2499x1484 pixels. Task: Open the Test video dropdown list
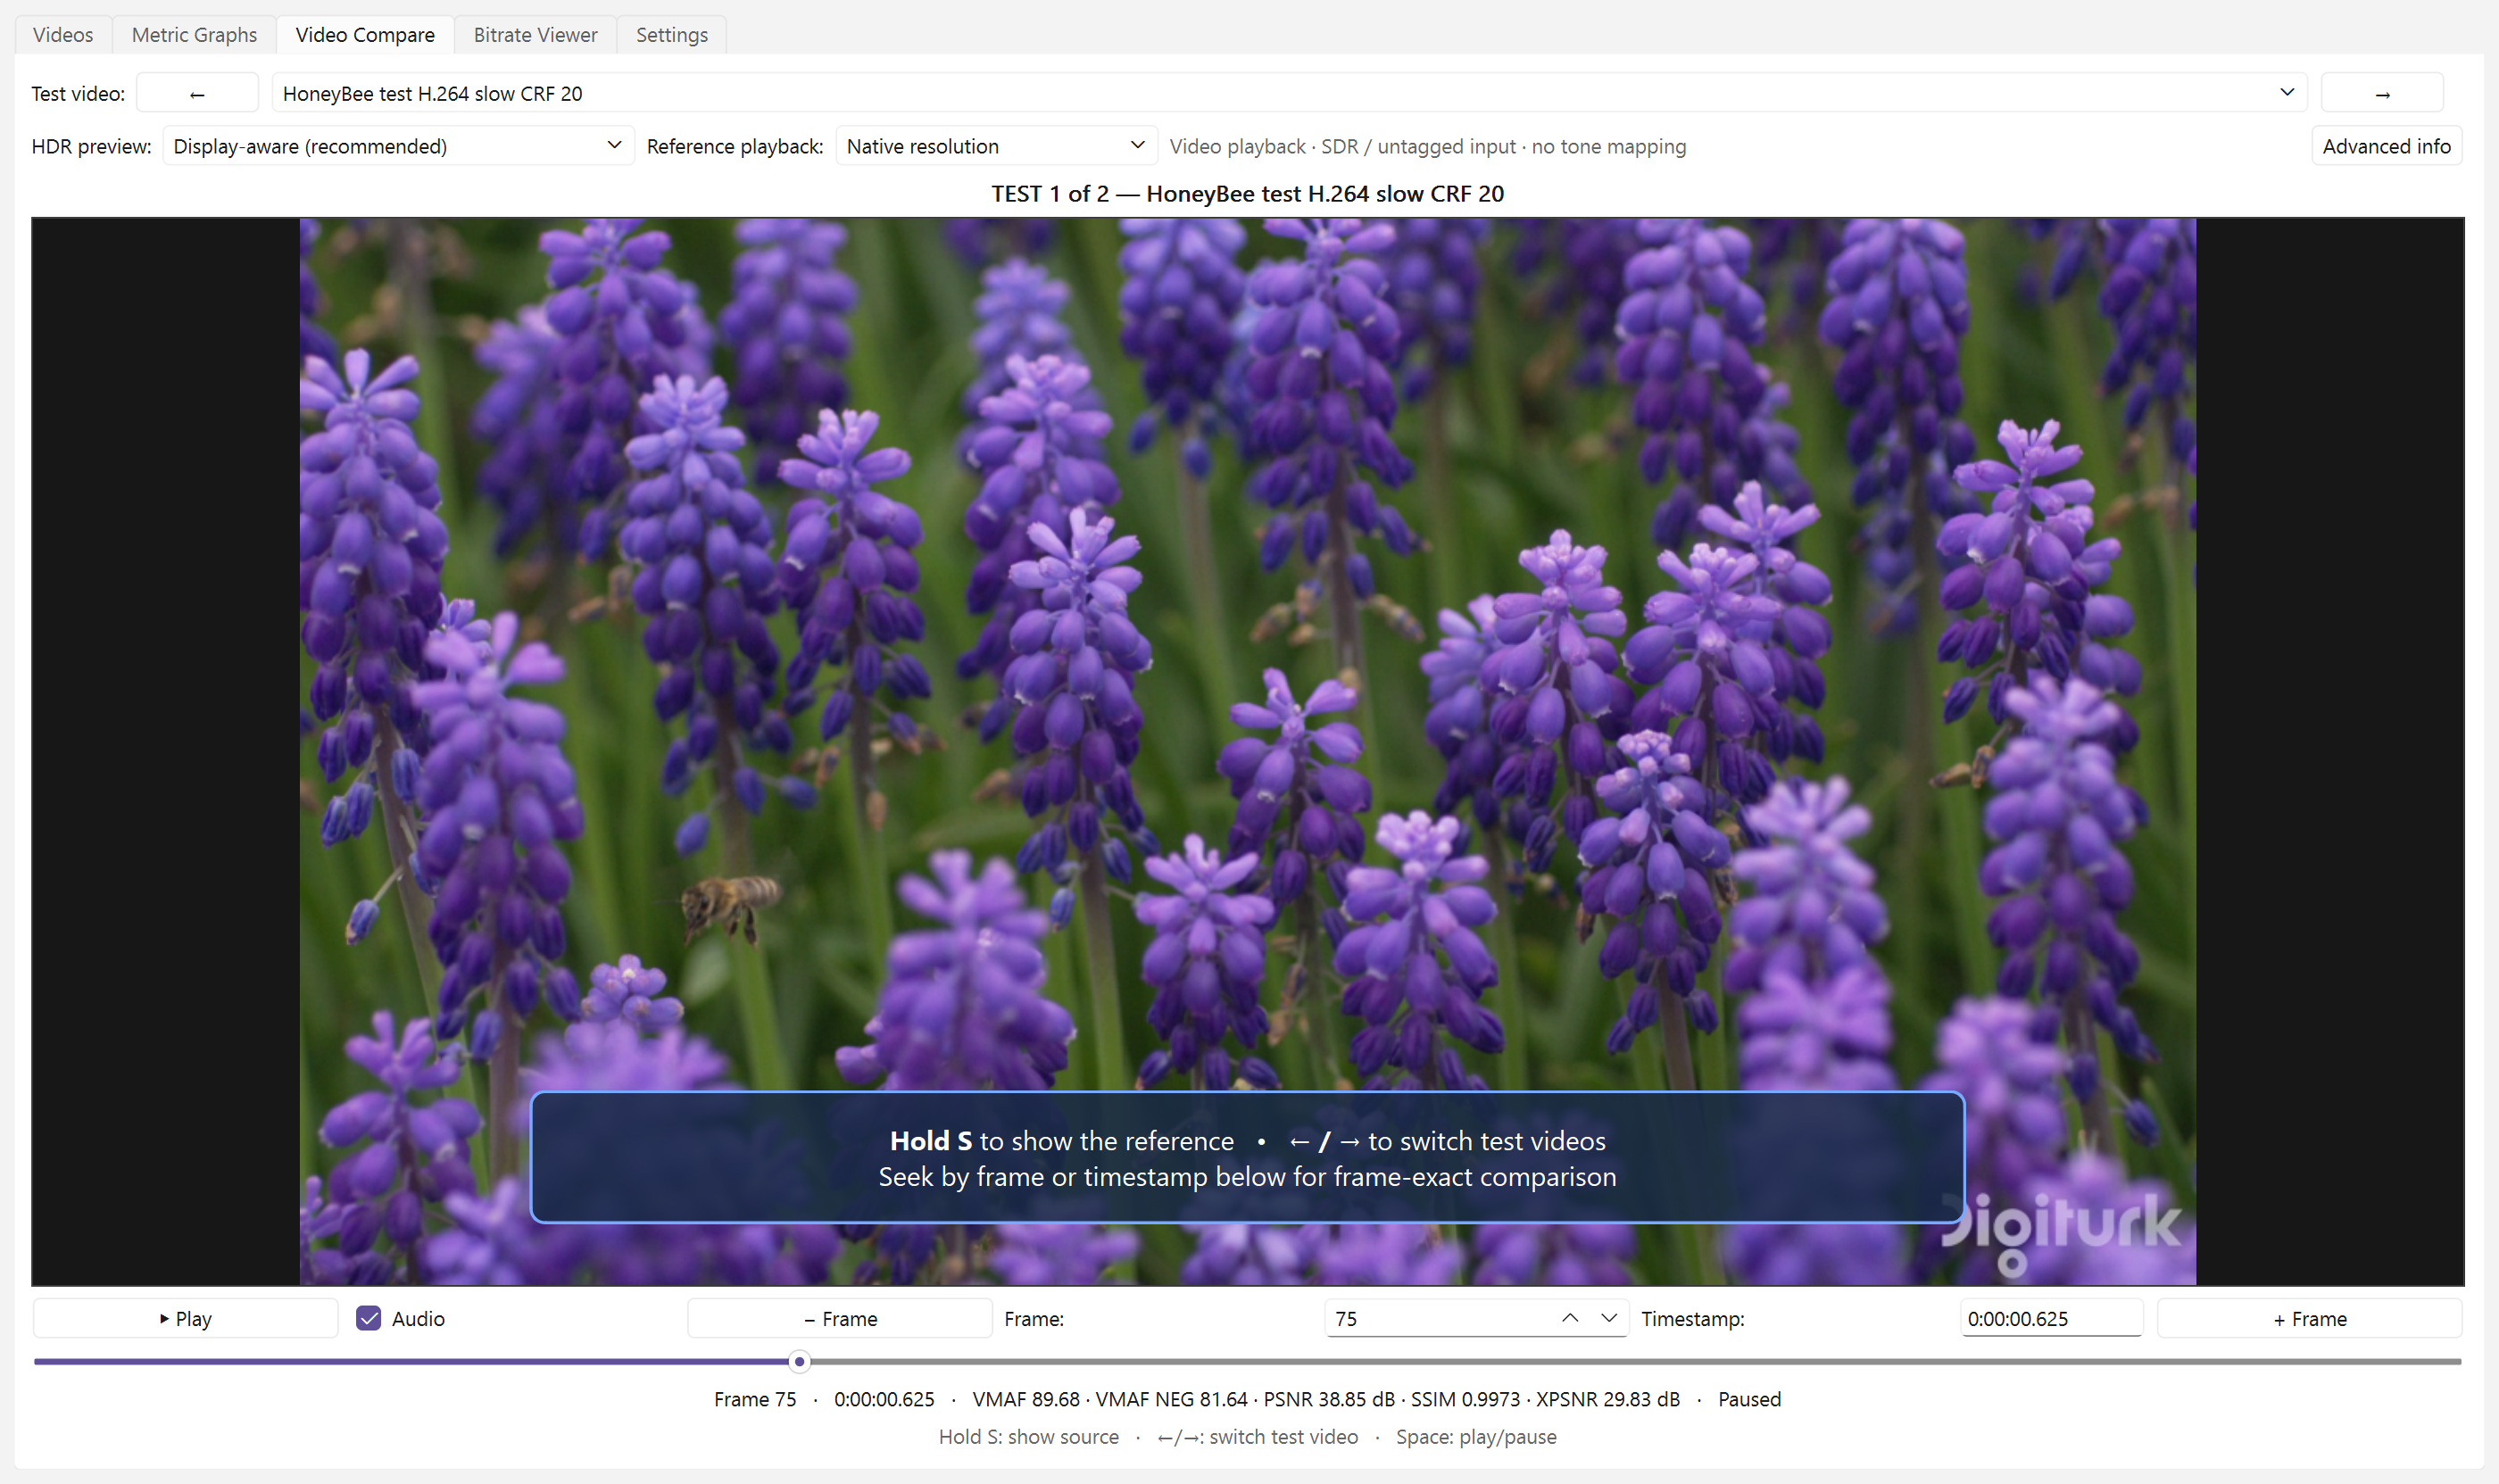pyautogui.click(x=1289, y=93)
